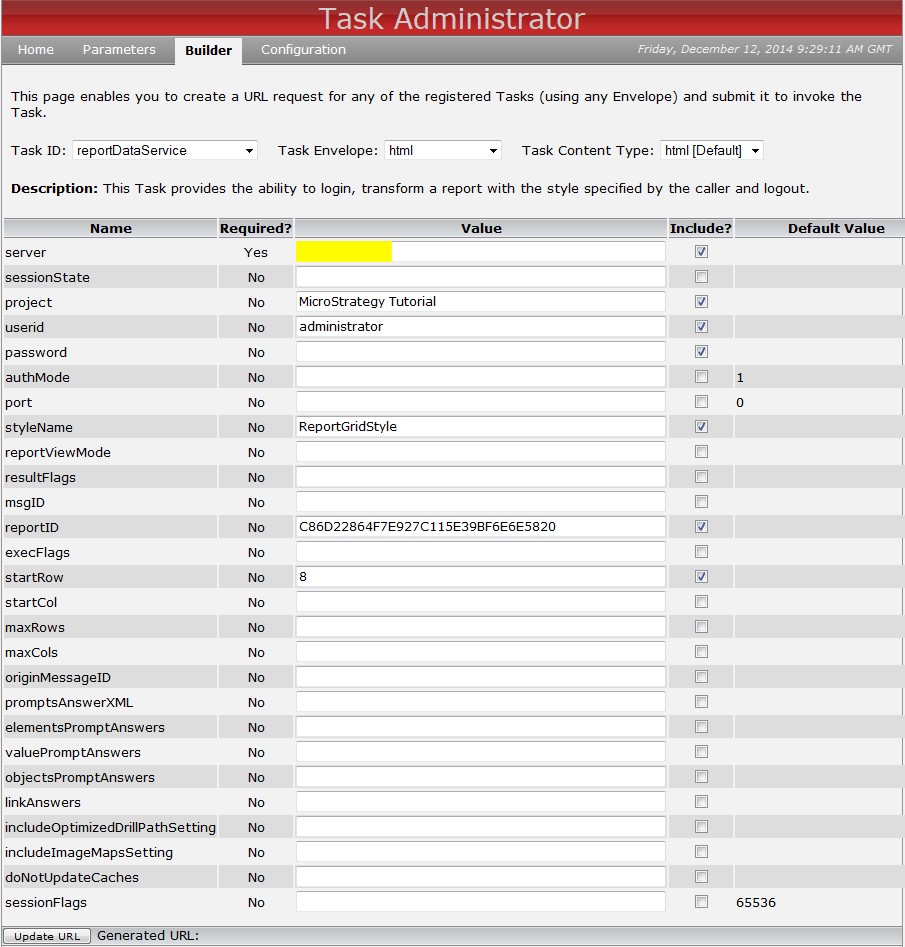Check Include for maxCols row

pos(701,652)
